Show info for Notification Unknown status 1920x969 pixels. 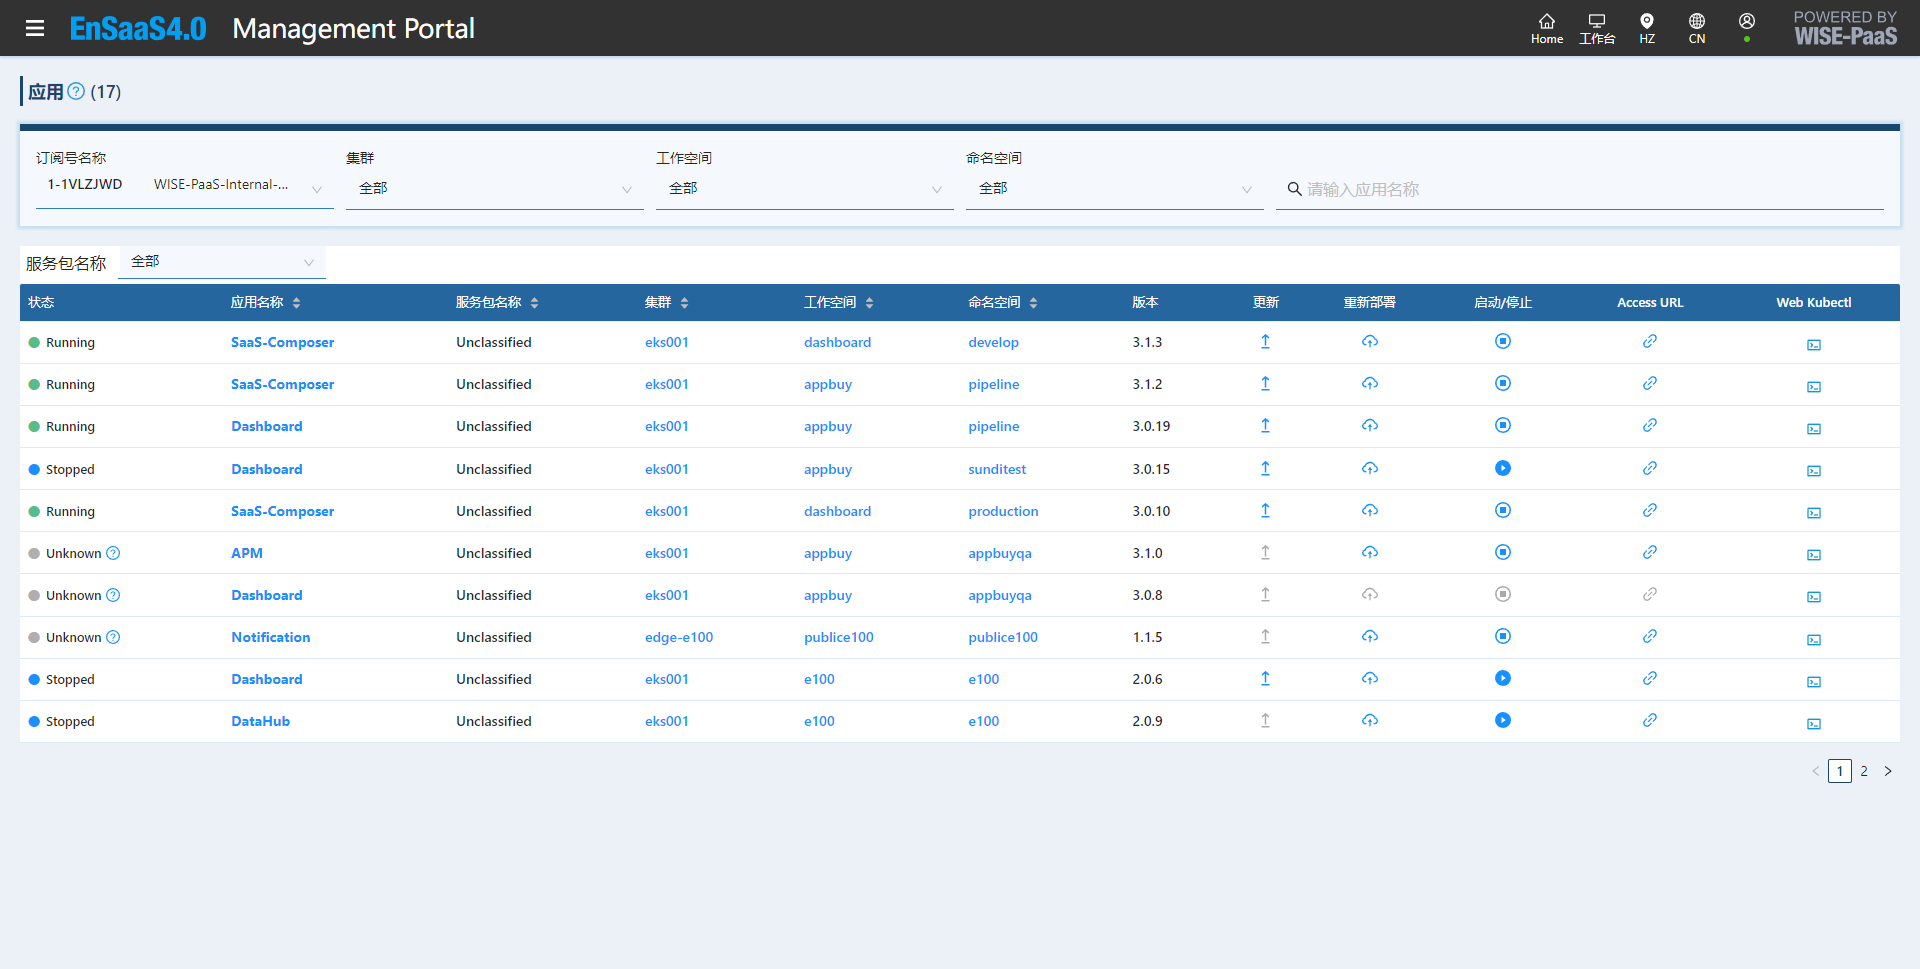(x=113, y=637)
